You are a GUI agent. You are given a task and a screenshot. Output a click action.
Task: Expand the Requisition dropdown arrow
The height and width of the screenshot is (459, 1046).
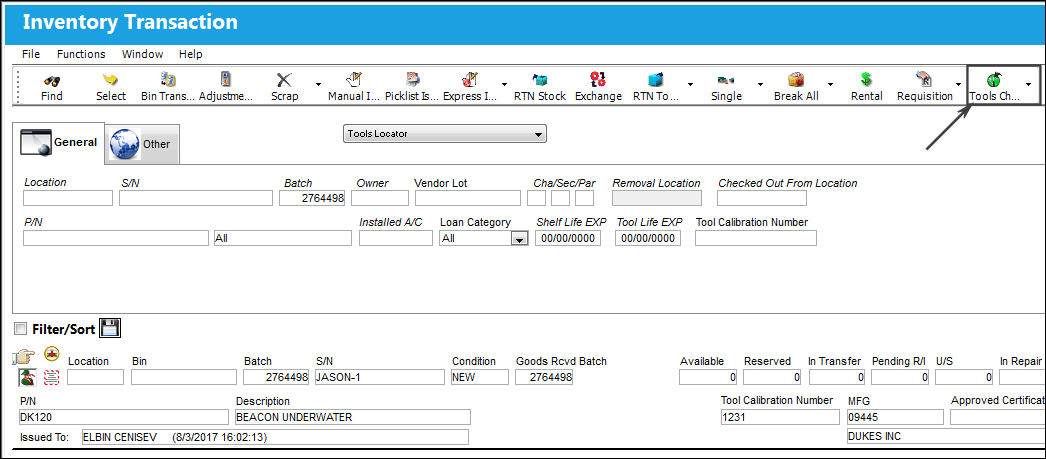coord(959,84)
